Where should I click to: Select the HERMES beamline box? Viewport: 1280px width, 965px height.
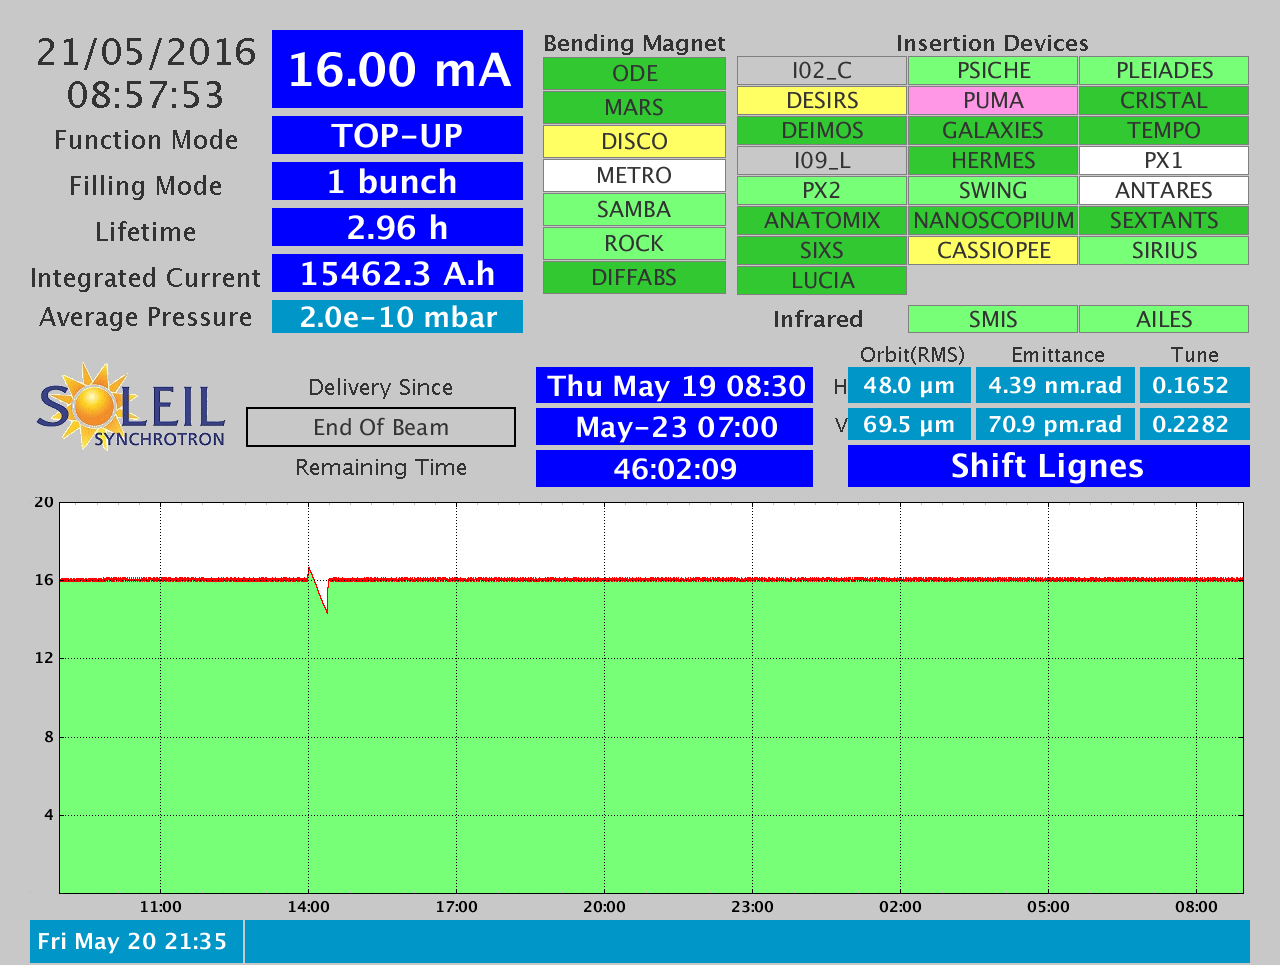tap(993, 161)
